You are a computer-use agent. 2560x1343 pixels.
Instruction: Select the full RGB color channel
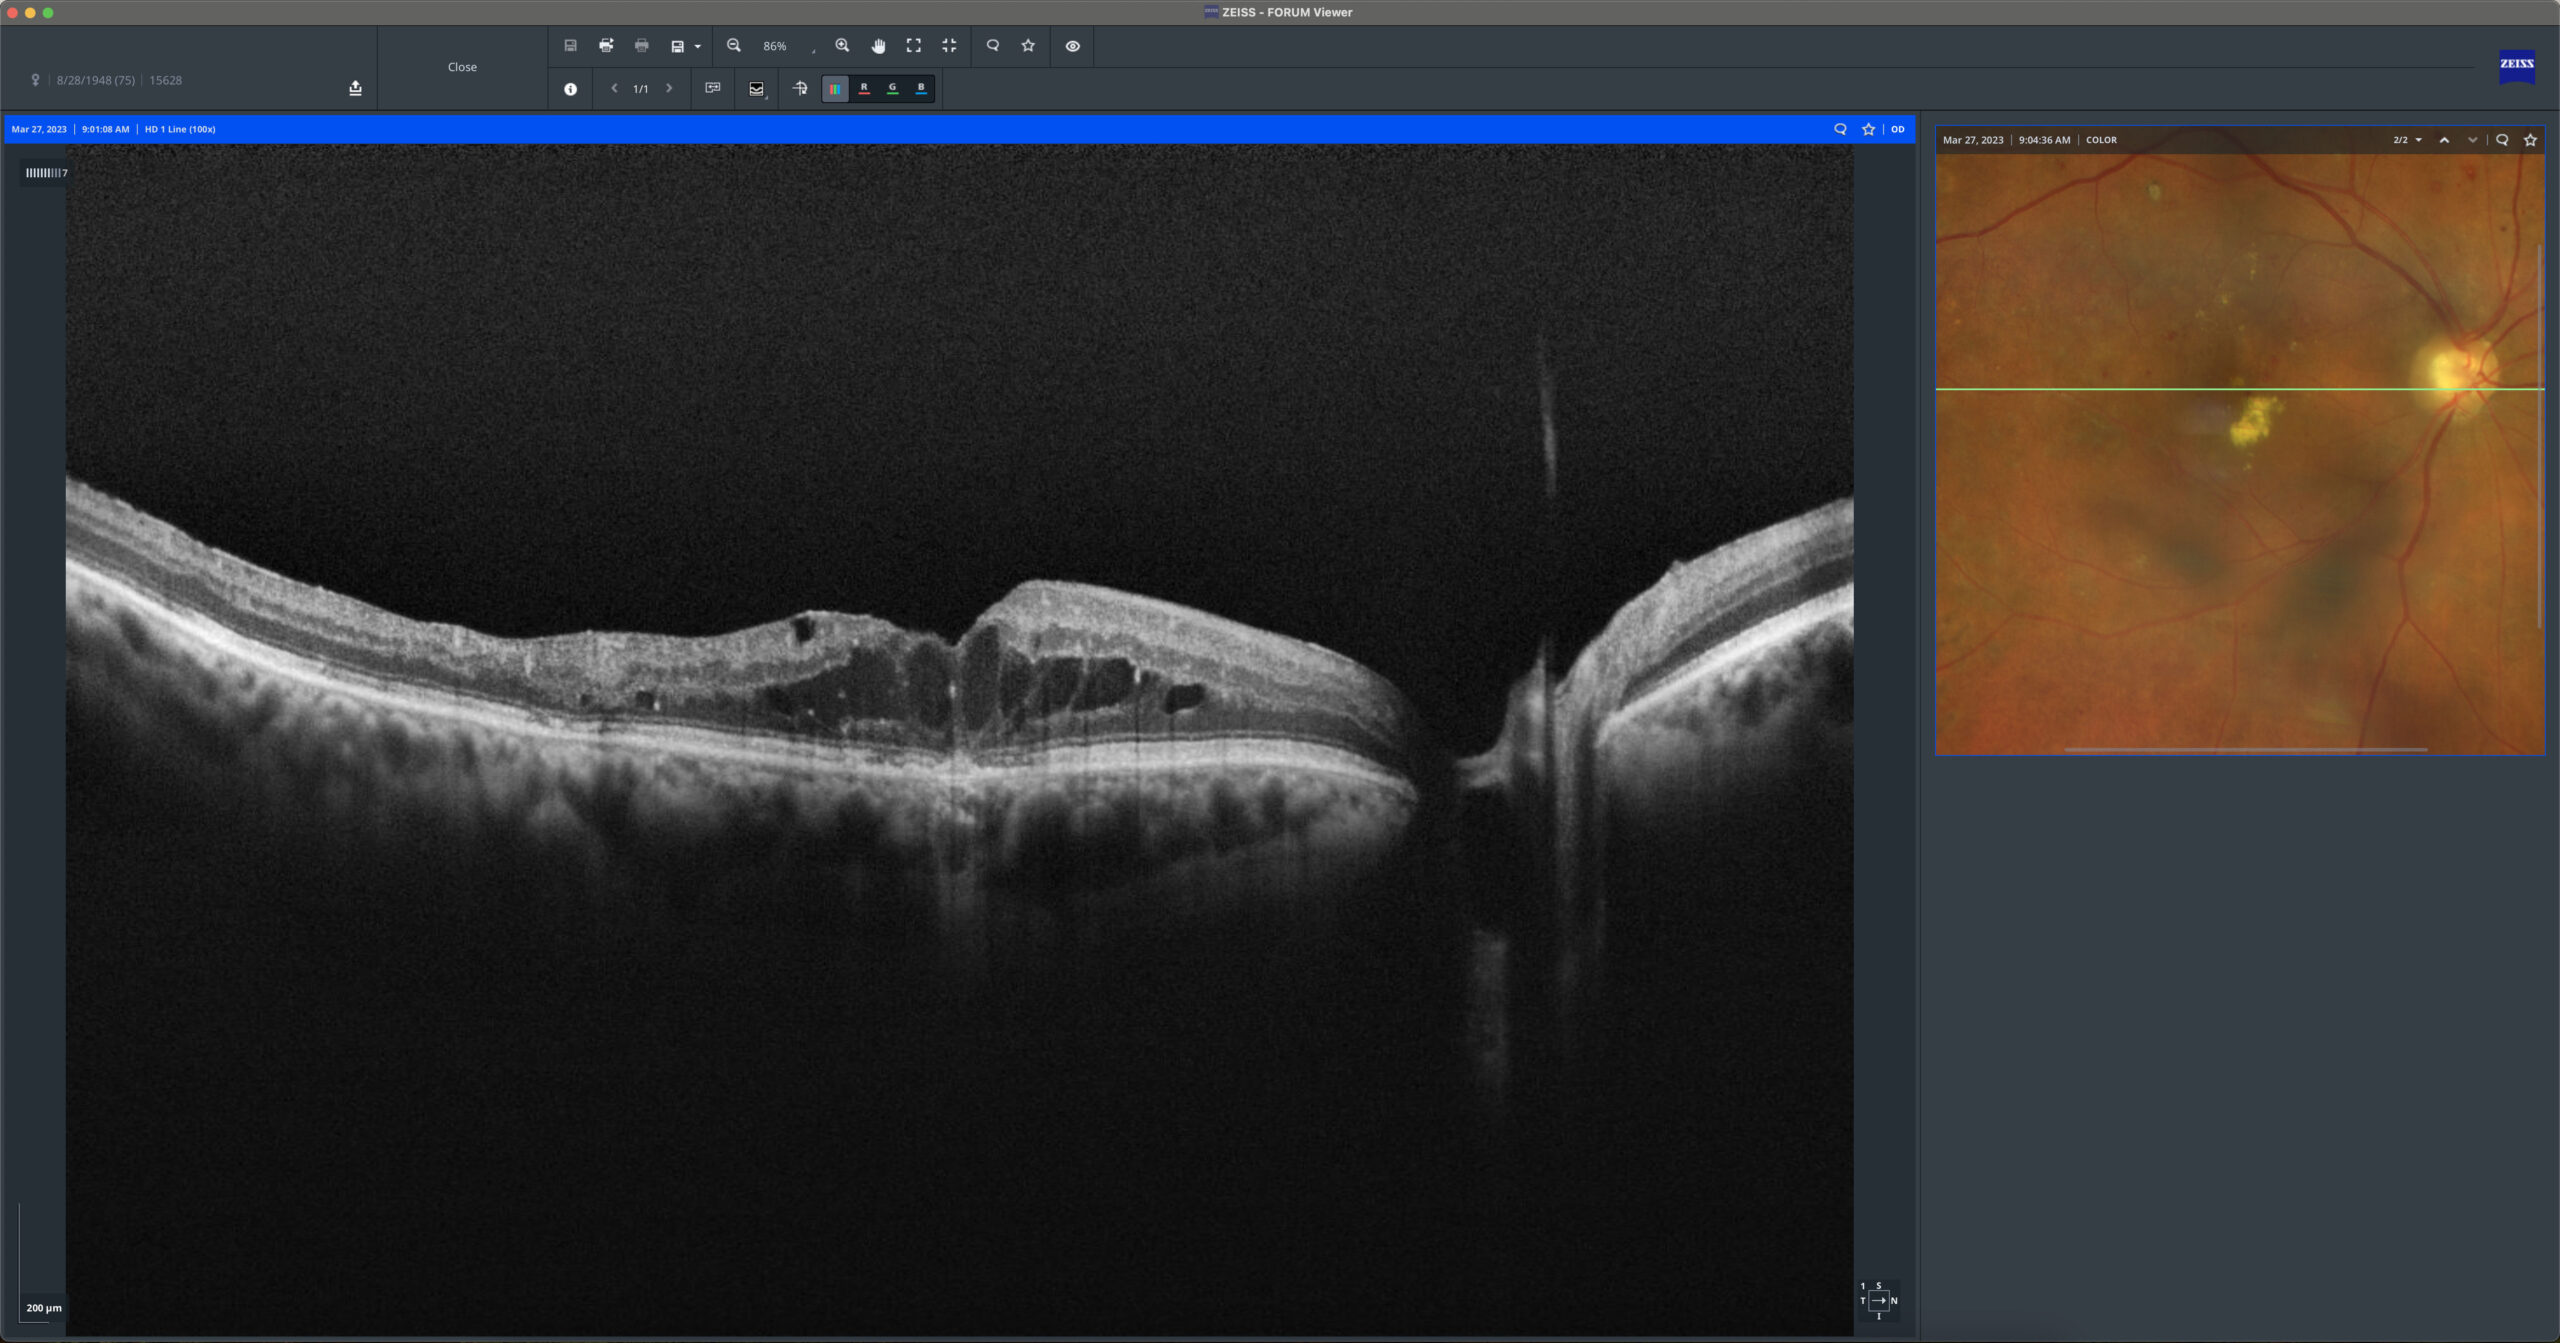tap(835, 89)
